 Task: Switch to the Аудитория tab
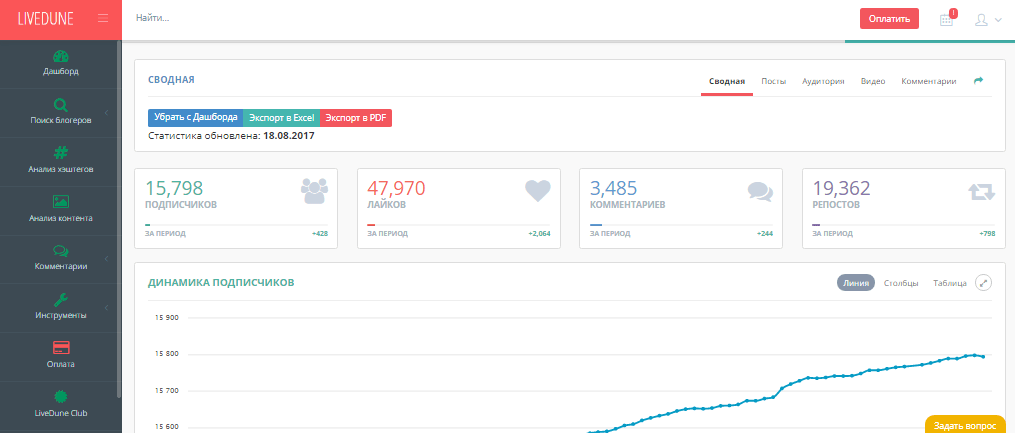point(823,81)
